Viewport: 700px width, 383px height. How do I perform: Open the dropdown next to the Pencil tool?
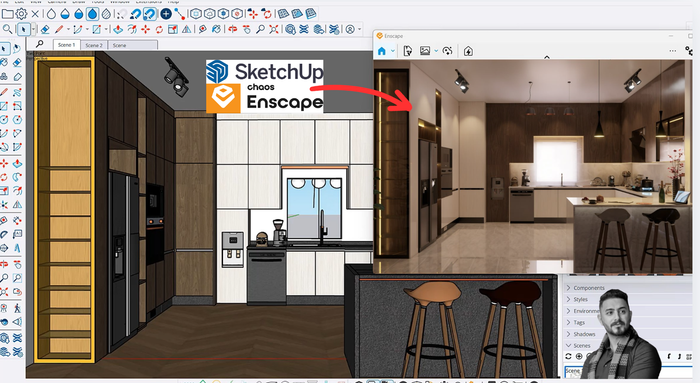tap(68, 30)
